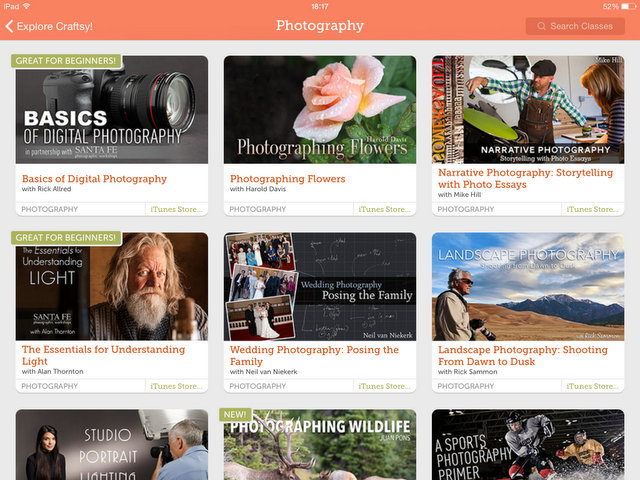Click the Basics of Digital Photography title
The width and height of the screenshot is (640, 480).
tap(94, 179)
